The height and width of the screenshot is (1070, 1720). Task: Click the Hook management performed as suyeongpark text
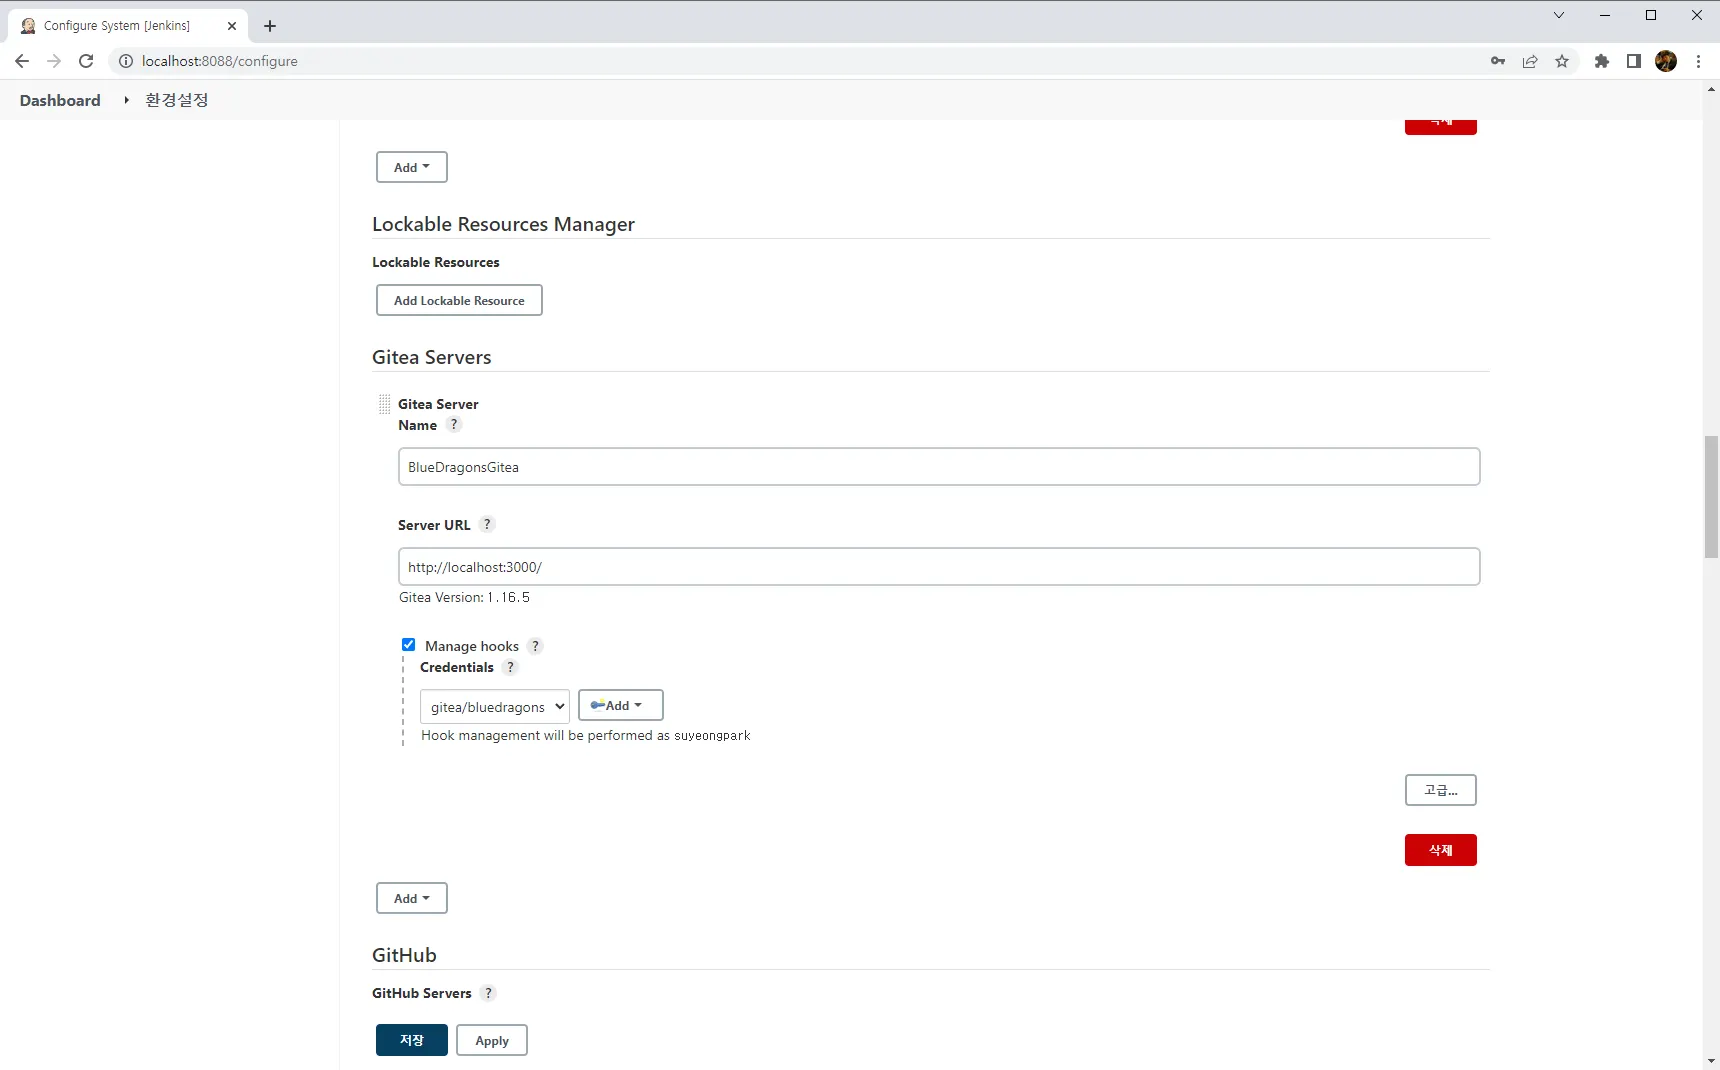(x=586, y=735)
